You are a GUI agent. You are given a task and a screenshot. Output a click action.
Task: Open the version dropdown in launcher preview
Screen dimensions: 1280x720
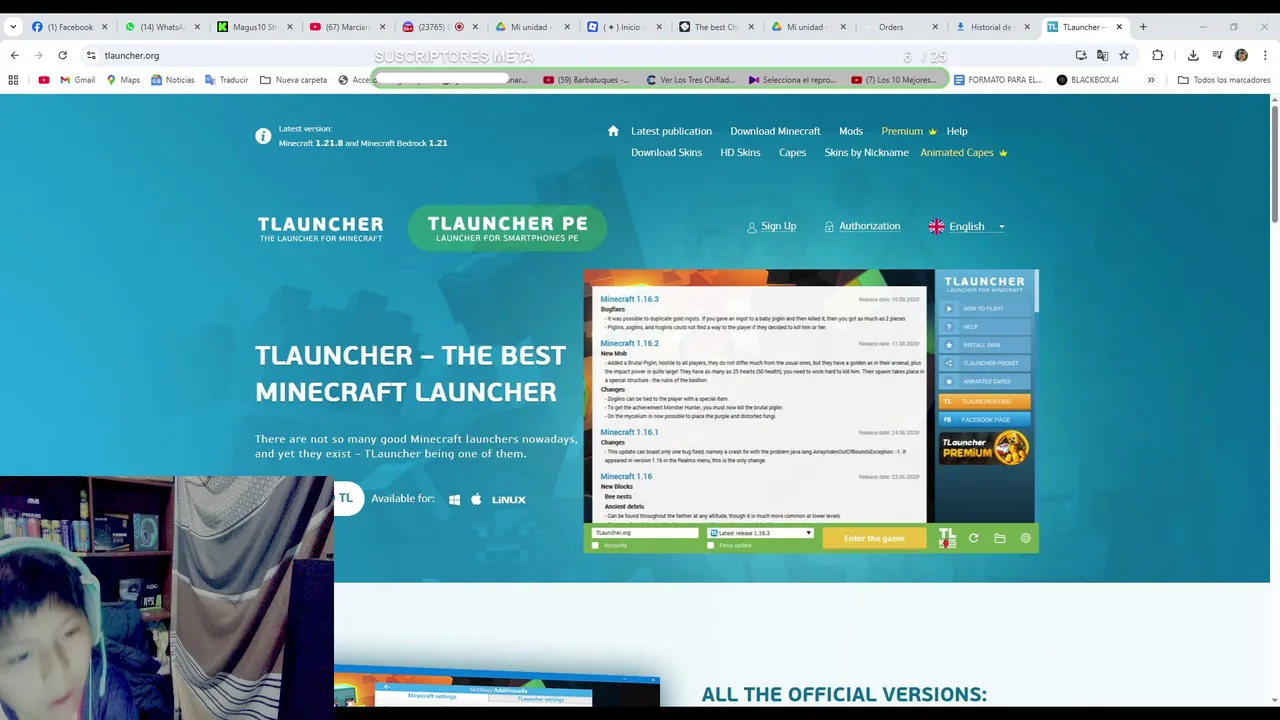pyautogui.click(x=760, y=533)
